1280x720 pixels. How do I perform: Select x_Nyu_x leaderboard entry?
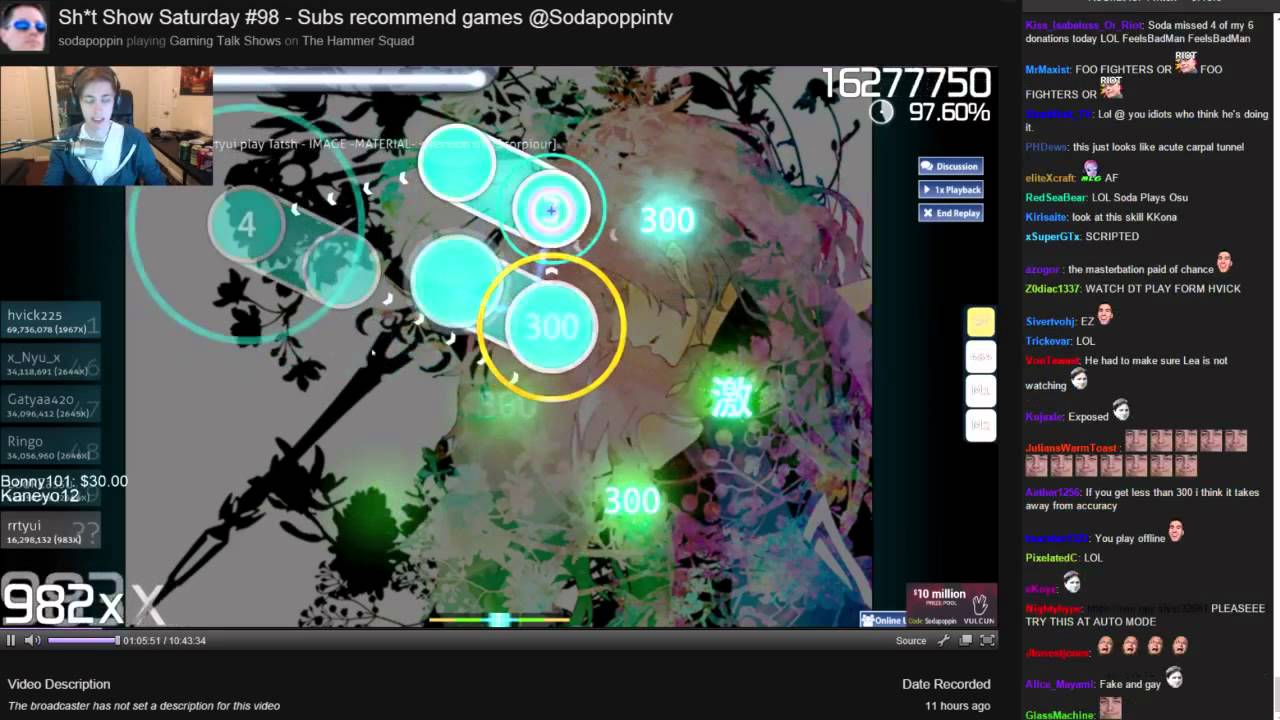pyautogui.click(x=50, y=363)
